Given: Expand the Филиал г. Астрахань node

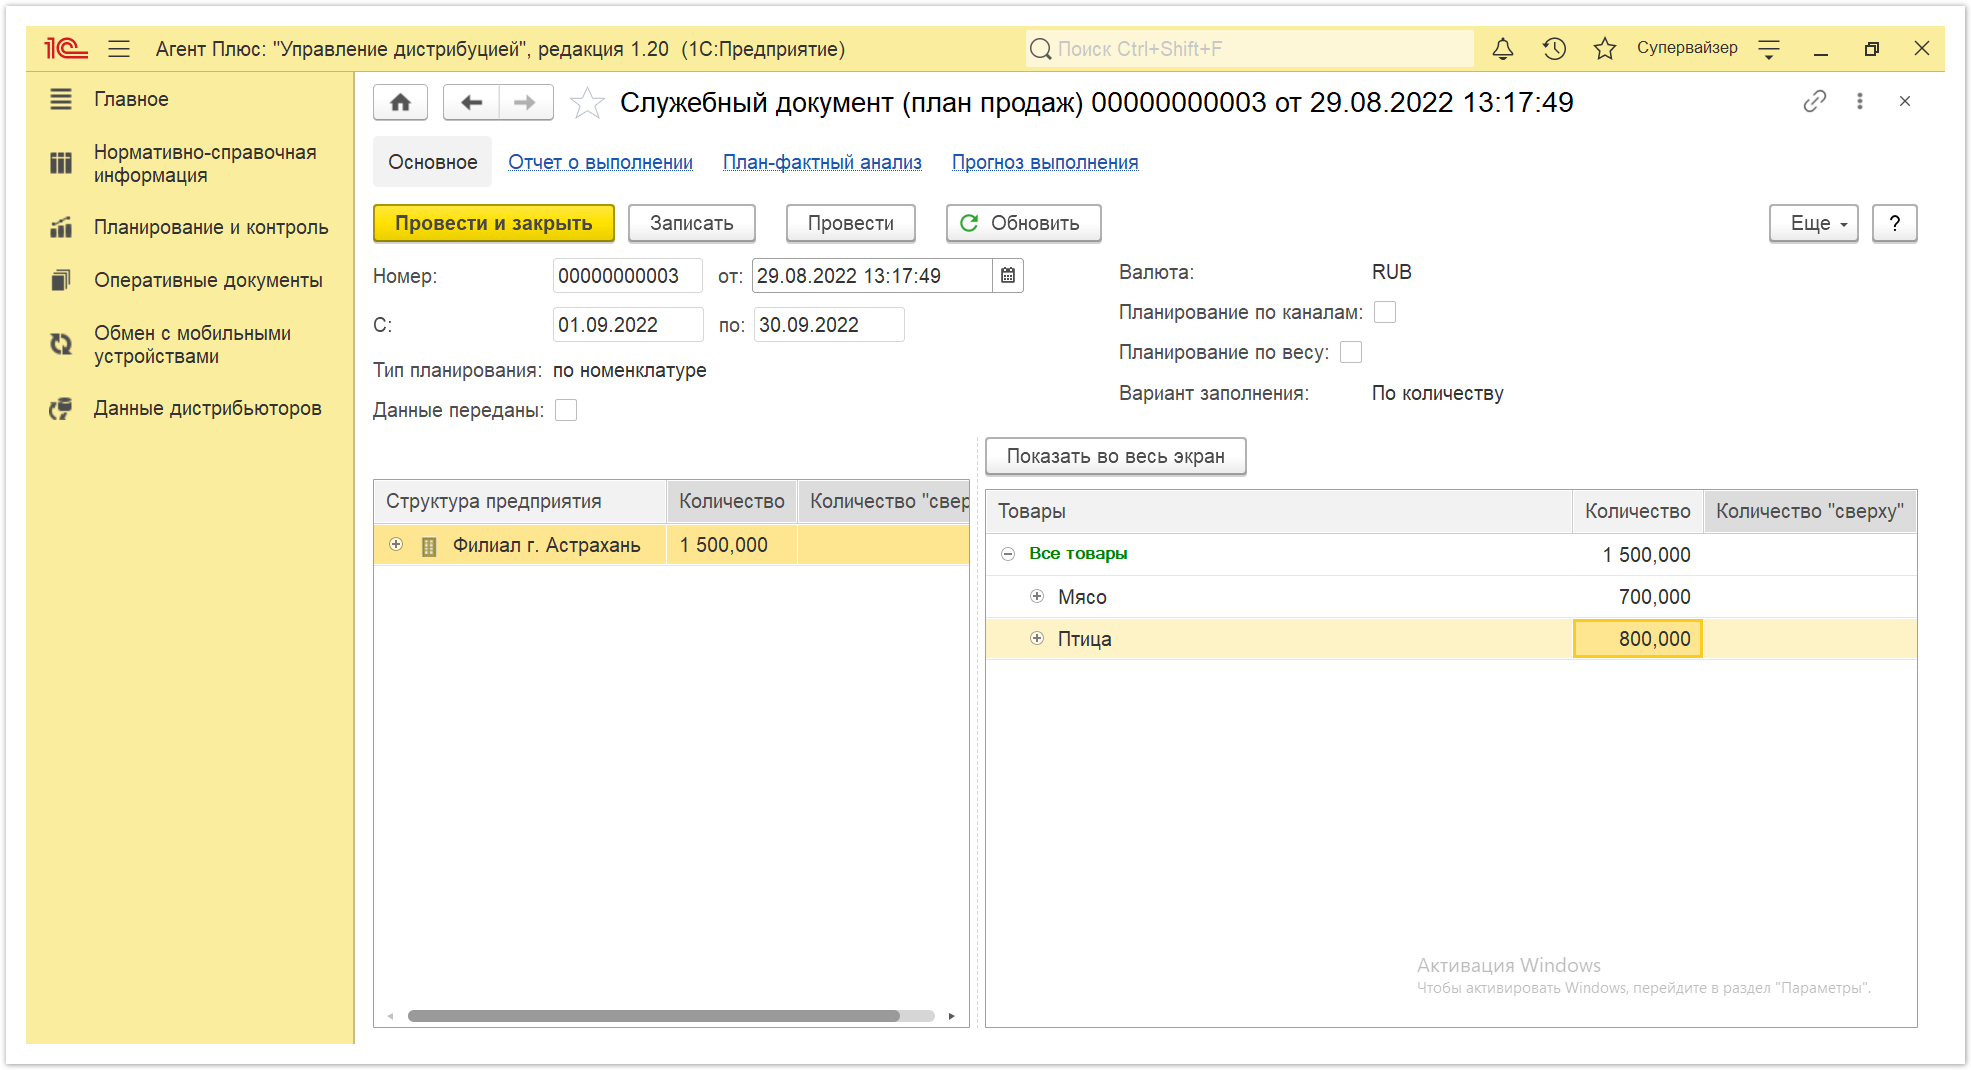Looking at the screenshot, I should tap(396, 545).
